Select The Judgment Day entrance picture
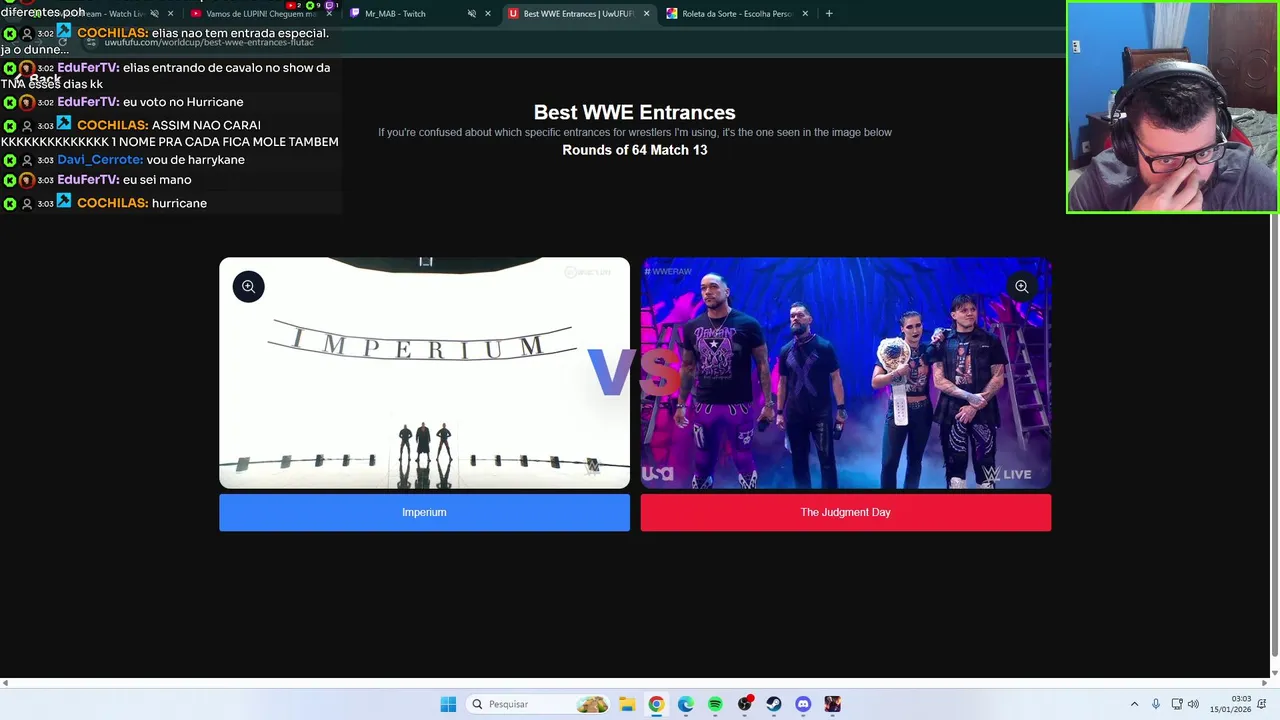This screenshot has height=720, width=1280. coord(845,373)
